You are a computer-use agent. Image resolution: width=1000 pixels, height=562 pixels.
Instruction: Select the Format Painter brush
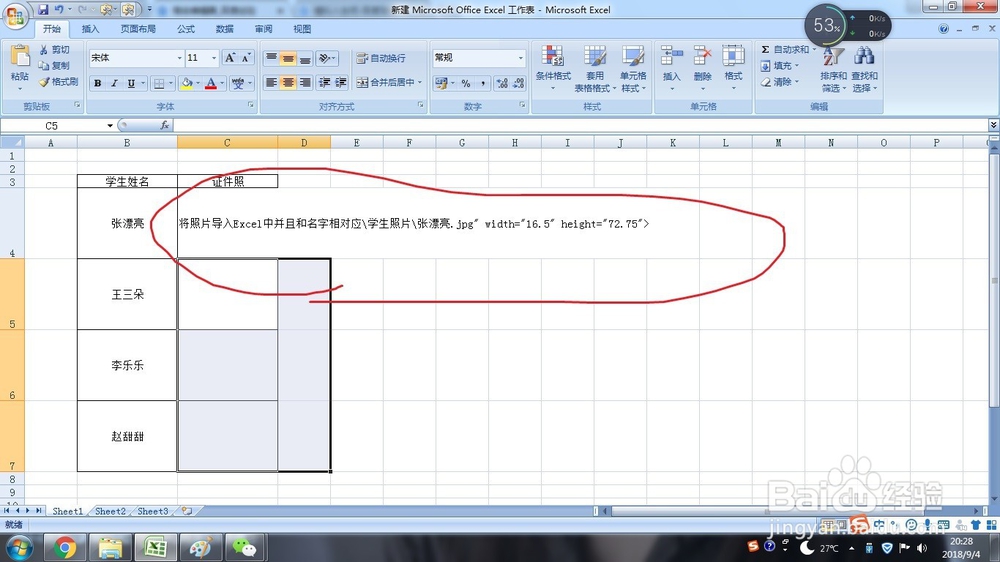point(44,82)
